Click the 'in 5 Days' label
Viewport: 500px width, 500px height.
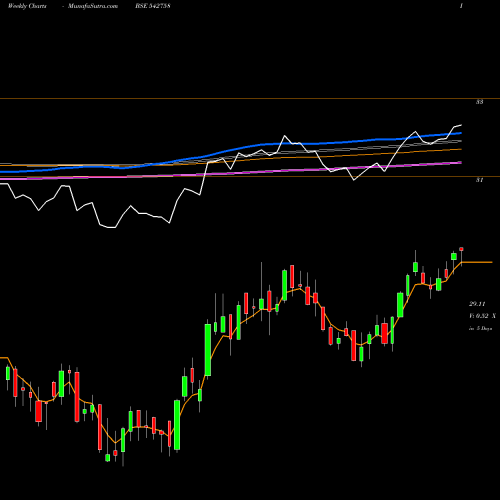click(480, 328)
